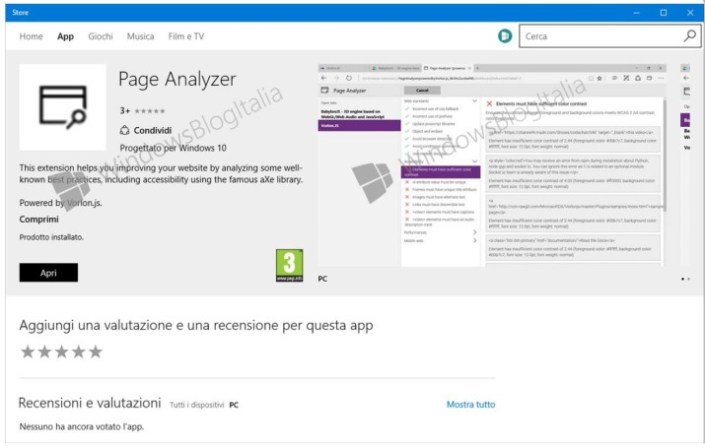705x448 pixels.
Task: Rate the app three stars
Action: click(x=62, y=352)
